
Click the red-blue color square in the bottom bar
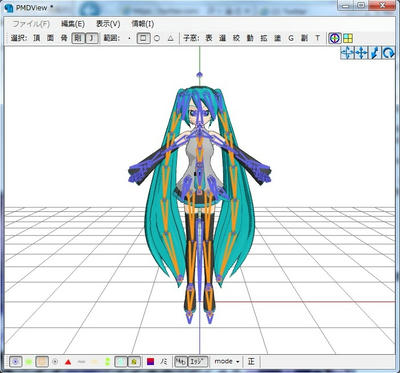pos(151,362)
